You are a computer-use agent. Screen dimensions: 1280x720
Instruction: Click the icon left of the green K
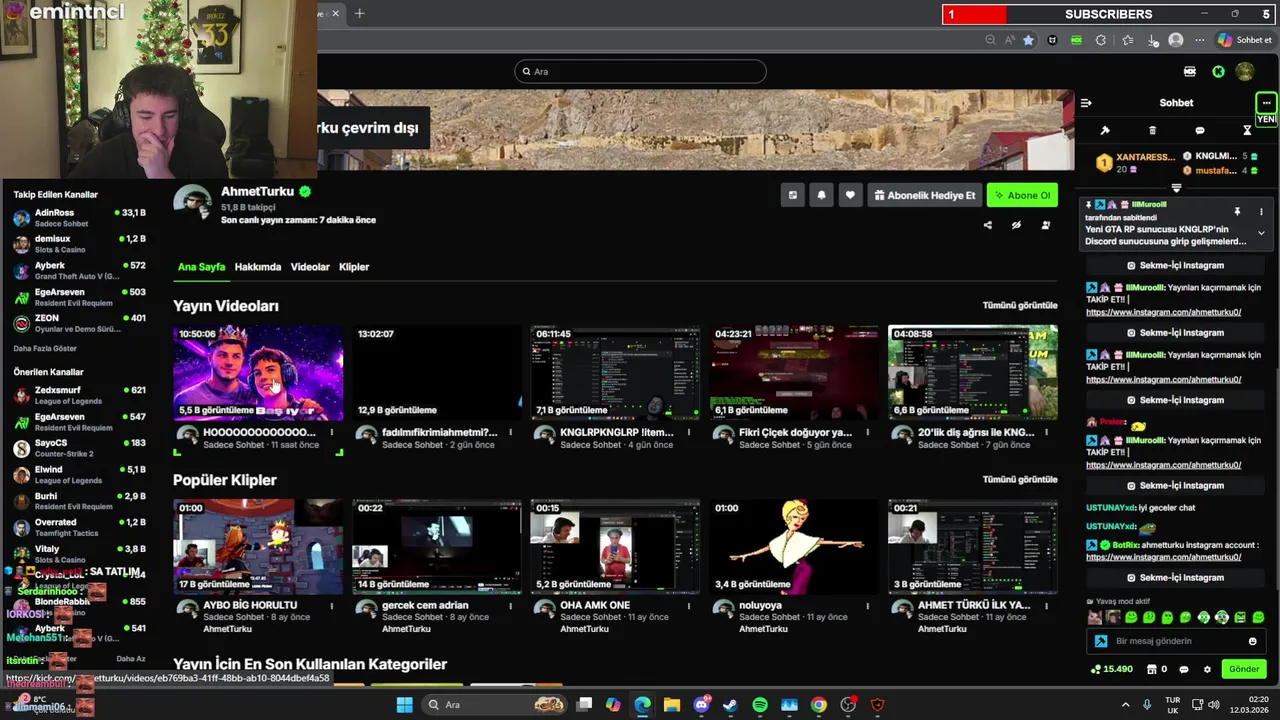(x=1190, y=72)
